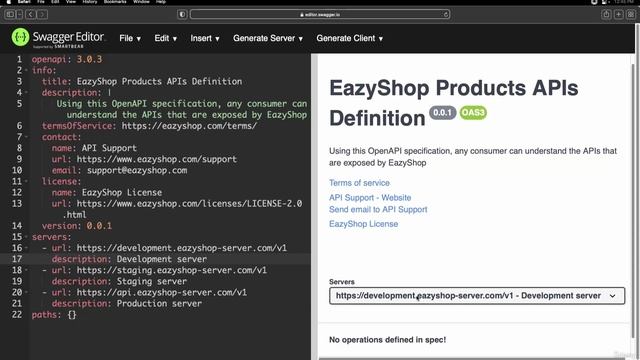Place cursor on 'openapi: 3.0.3' line
The image size is (640, 360).
point(67,59)
